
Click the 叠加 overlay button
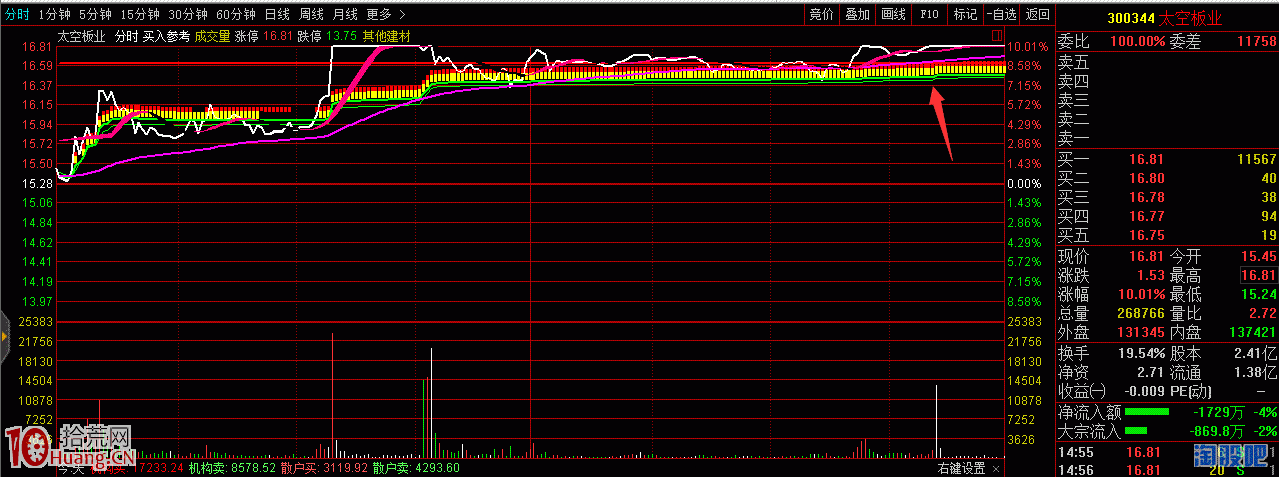click(857, 14)
